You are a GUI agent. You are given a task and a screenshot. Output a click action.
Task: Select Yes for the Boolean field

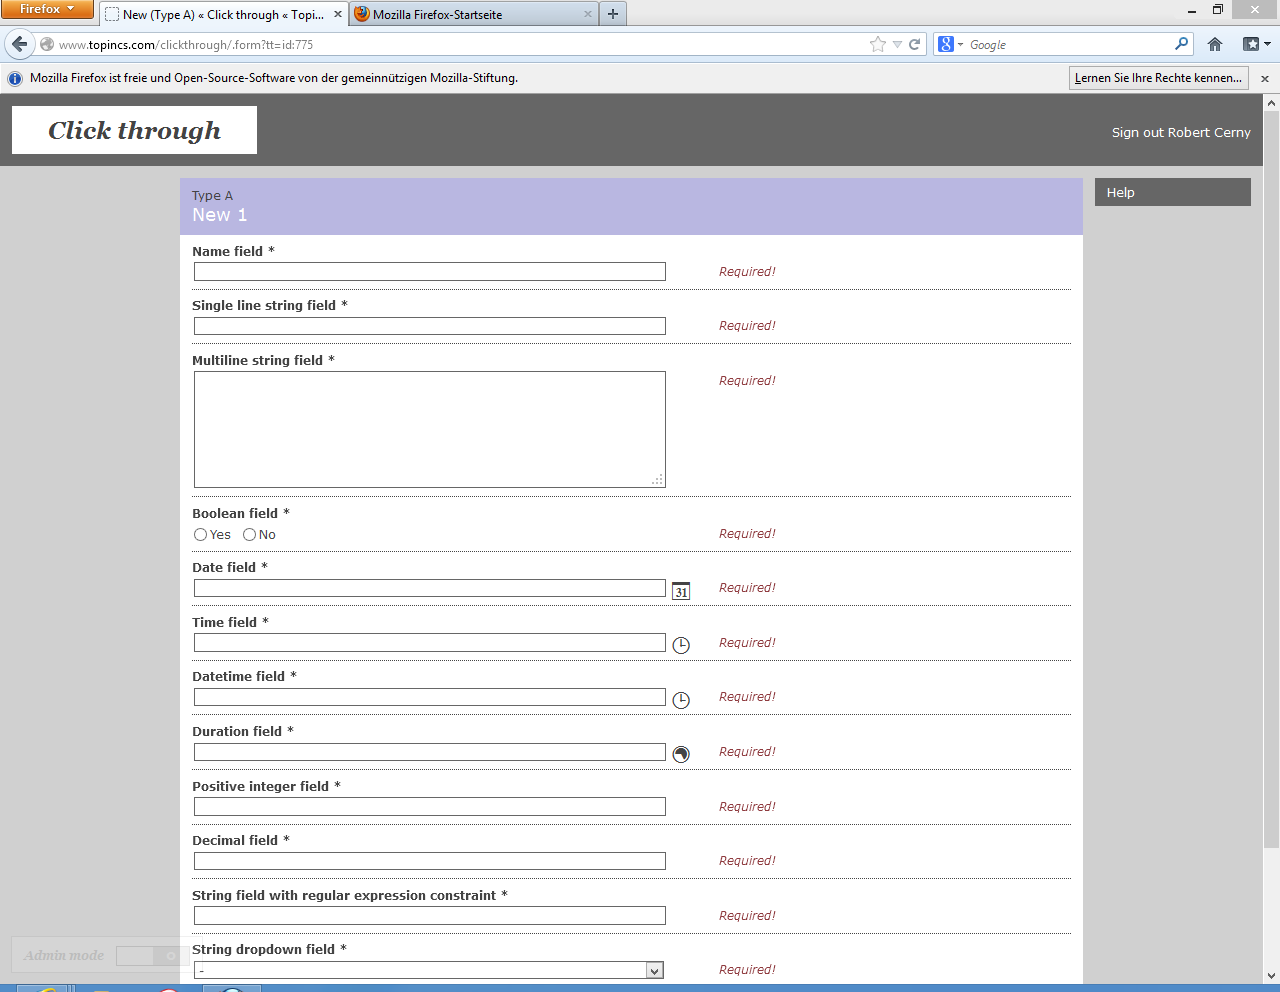point(201,535)
